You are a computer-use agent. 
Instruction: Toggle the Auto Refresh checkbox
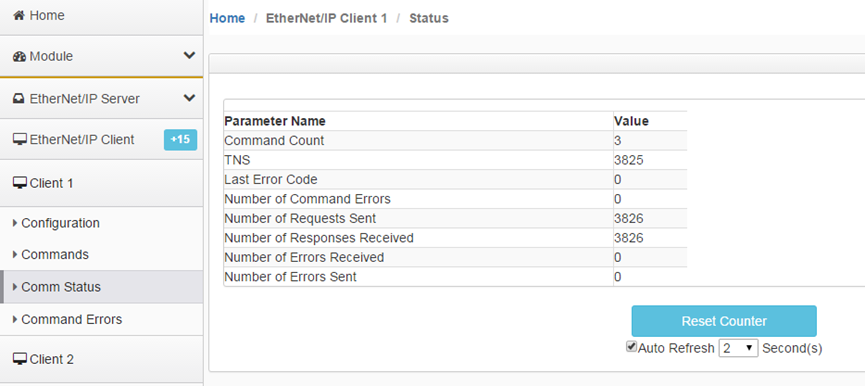tap(631, 347)
